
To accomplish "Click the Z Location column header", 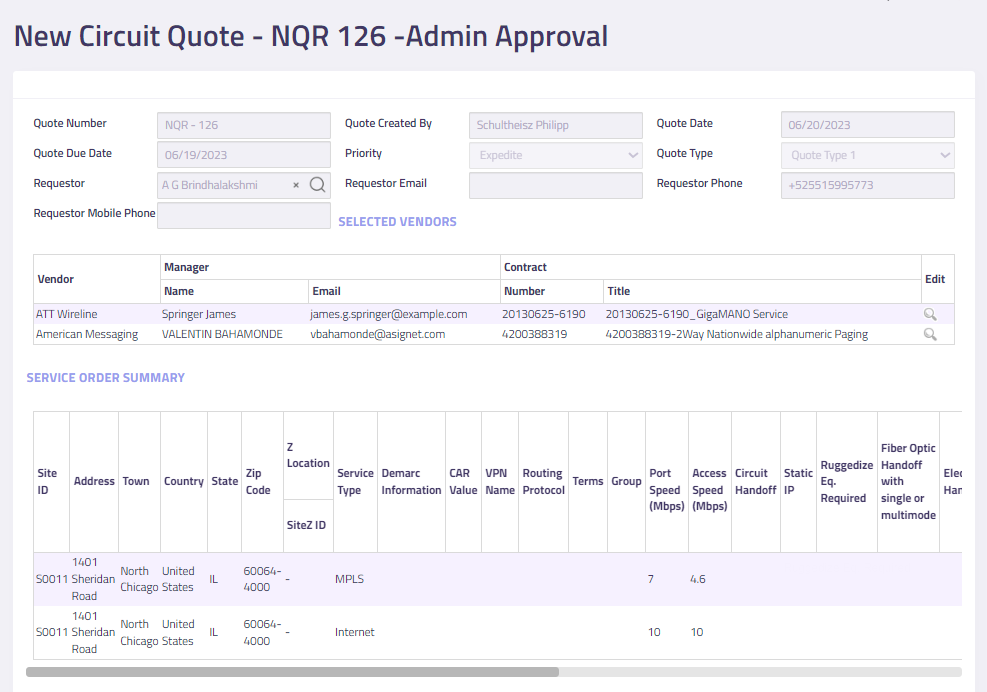I will click(308, 455).
